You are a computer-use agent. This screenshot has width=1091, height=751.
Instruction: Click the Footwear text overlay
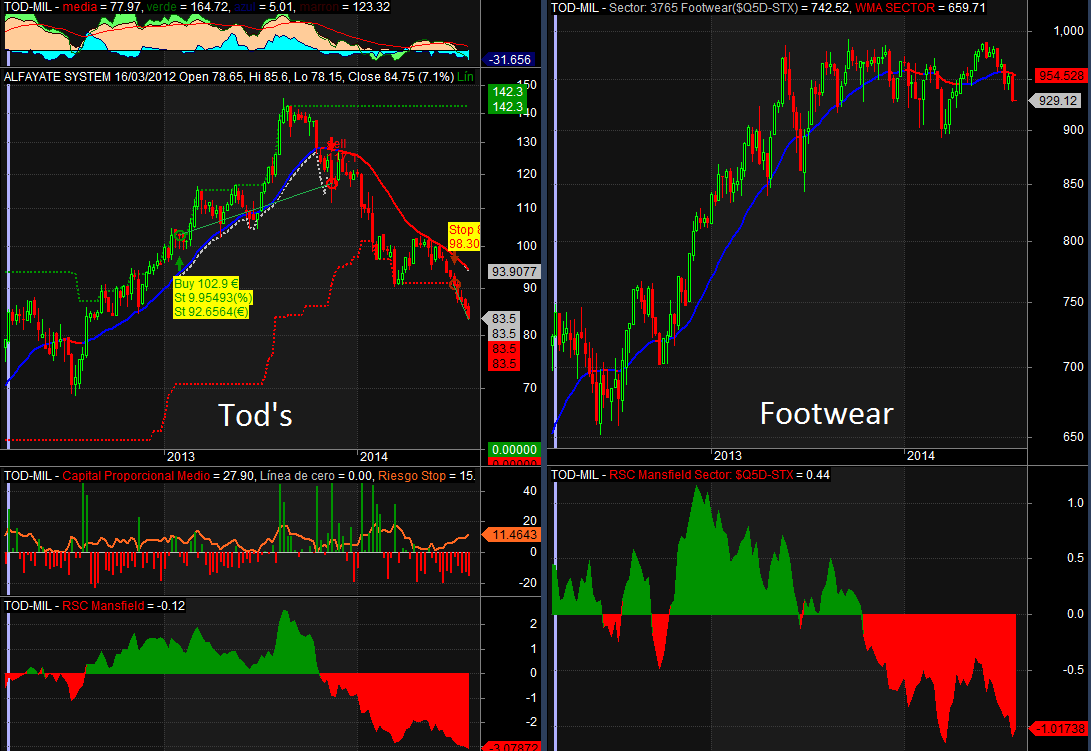[x=826, y=413]
